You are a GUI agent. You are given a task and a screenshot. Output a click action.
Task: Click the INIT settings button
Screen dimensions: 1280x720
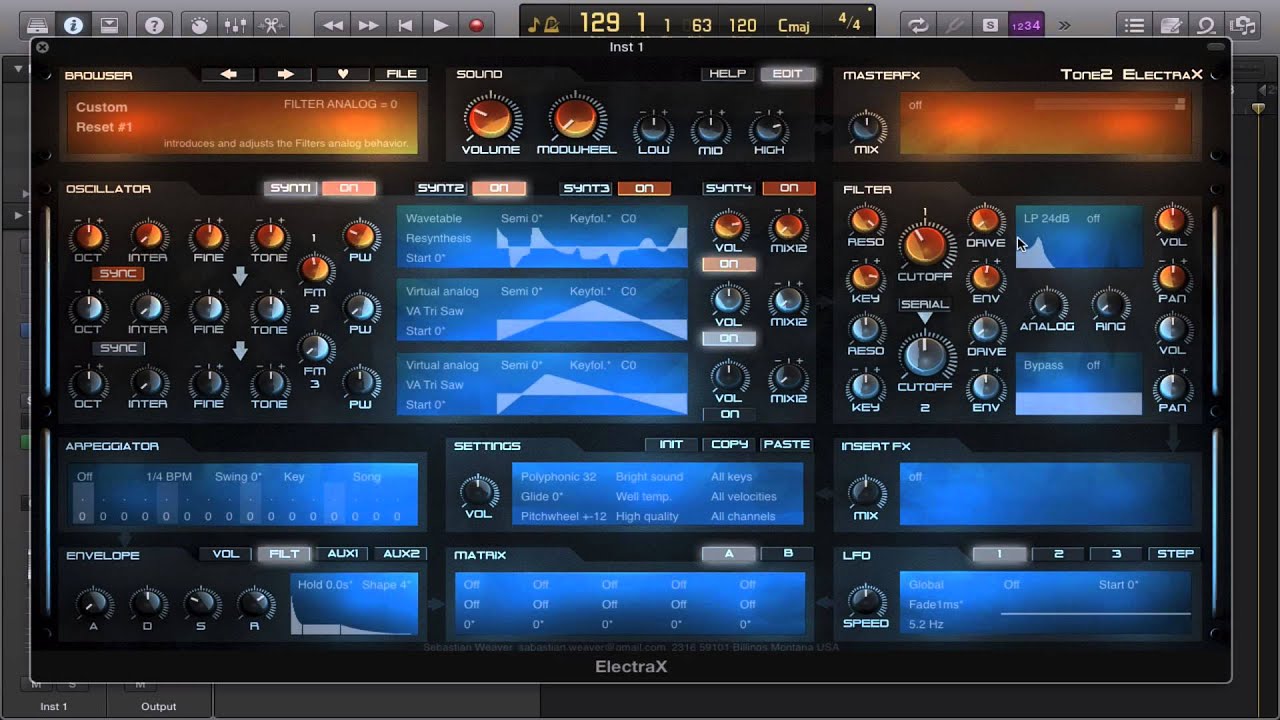pos(671,445)
